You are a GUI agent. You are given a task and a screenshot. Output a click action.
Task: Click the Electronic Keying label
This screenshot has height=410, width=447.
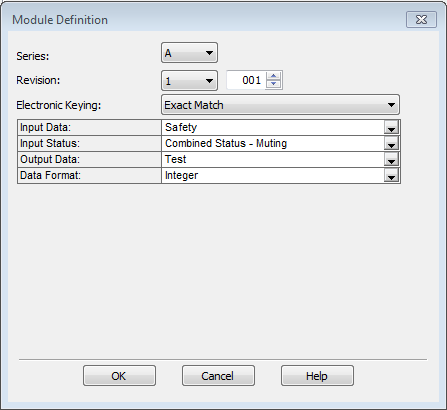click(x=59, y=105)
